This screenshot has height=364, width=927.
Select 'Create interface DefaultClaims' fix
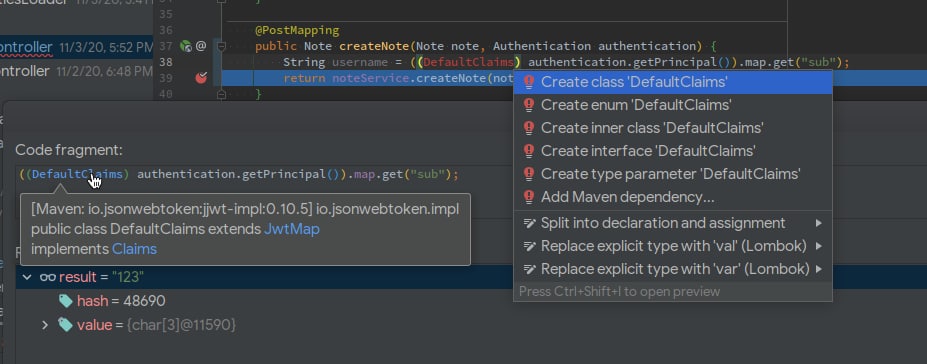coord(673,151)
